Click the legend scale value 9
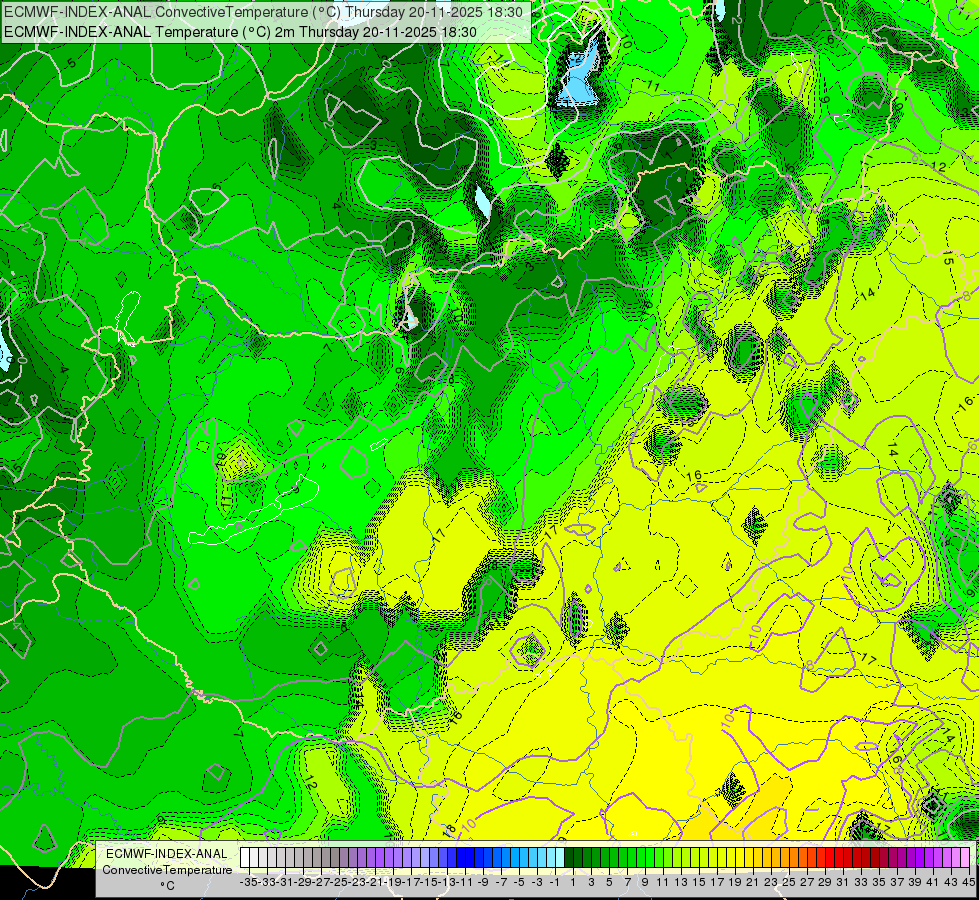979x900 pixels. pyautogui.click(x=645, y=883)
